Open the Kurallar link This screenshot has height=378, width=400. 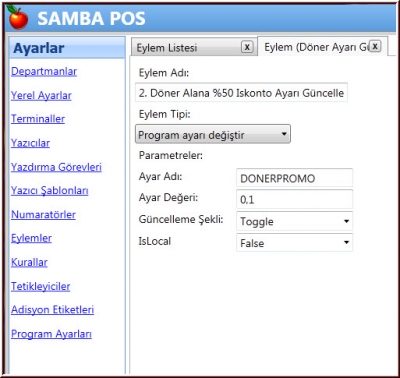click(29, 262)
